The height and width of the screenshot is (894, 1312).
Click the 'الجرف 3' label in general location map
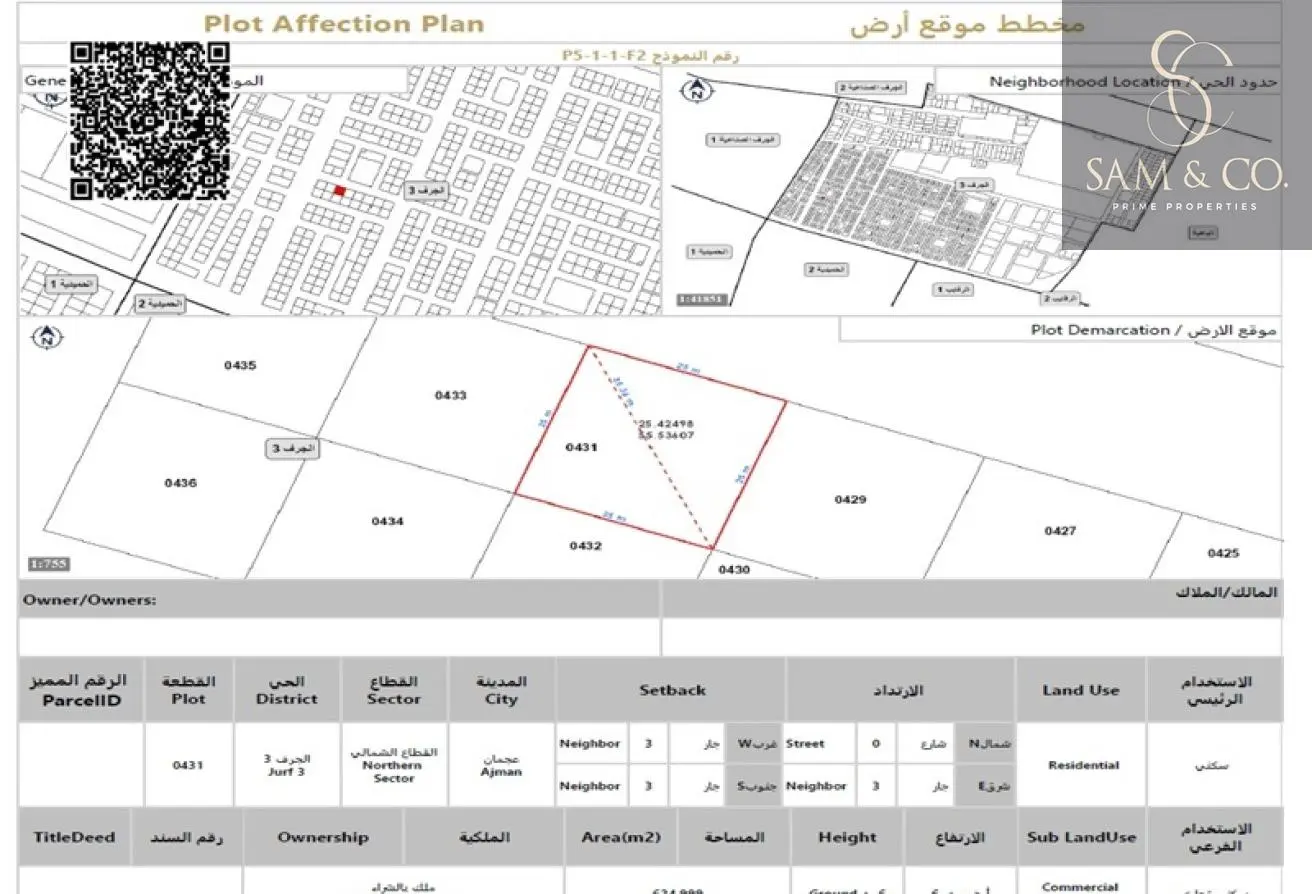tap(428, 190)
